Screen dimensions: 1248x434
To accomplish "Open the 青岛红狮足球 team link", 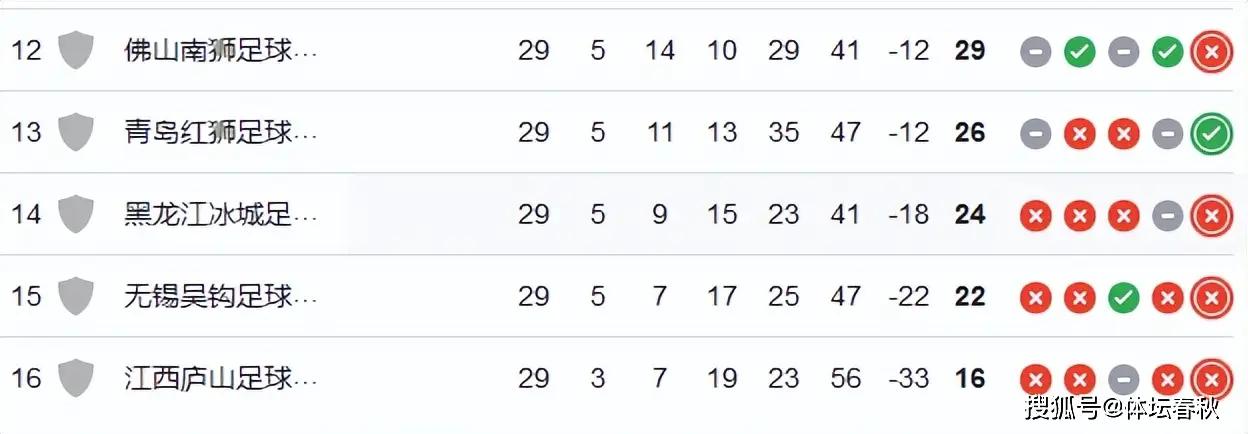I will coord(221,132).
